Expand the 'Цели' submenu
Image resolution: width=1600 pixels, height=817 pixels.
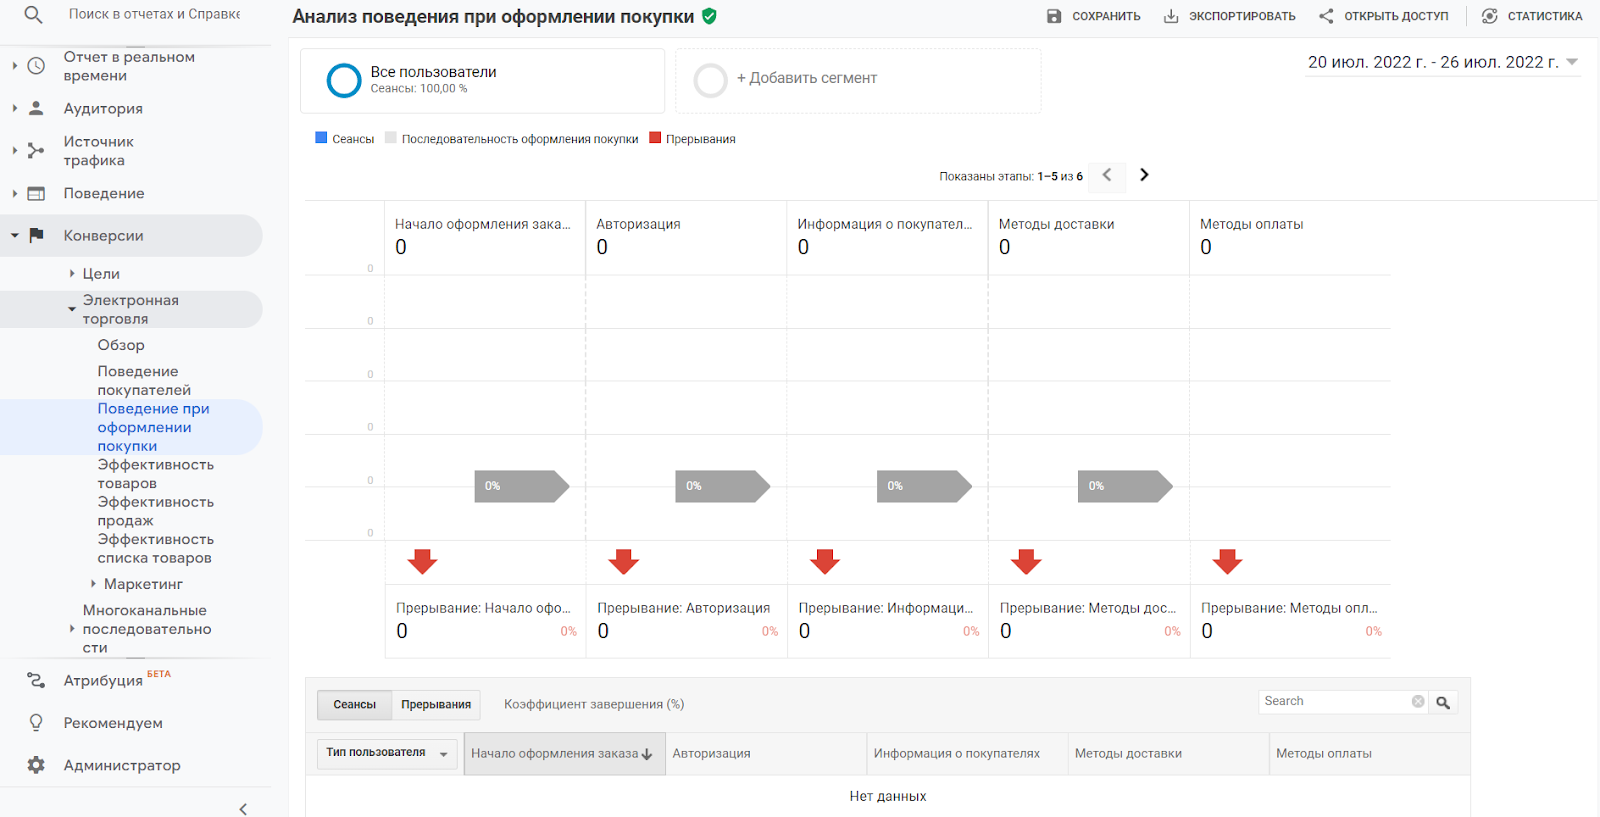tap(72, 273)
